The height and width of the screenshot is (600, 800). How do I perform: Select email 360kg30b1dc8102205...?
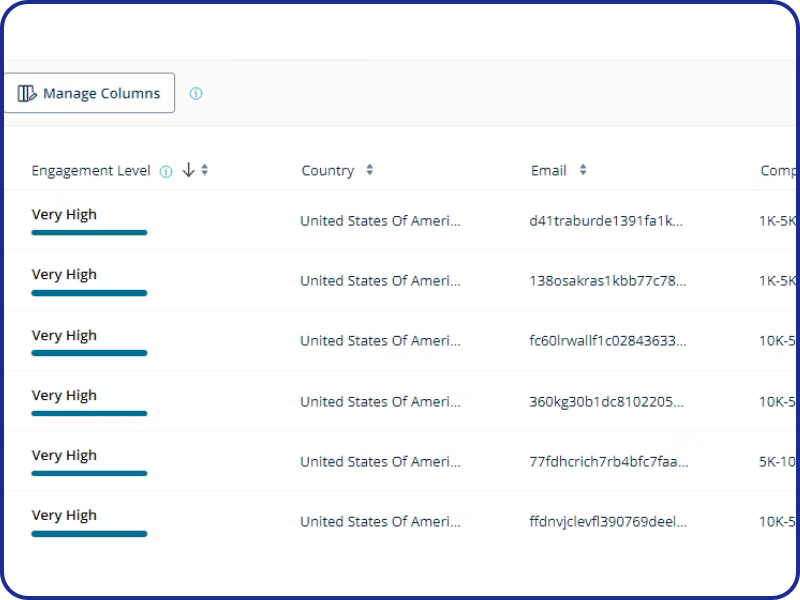pyautogui.click(x=606, y=402)
